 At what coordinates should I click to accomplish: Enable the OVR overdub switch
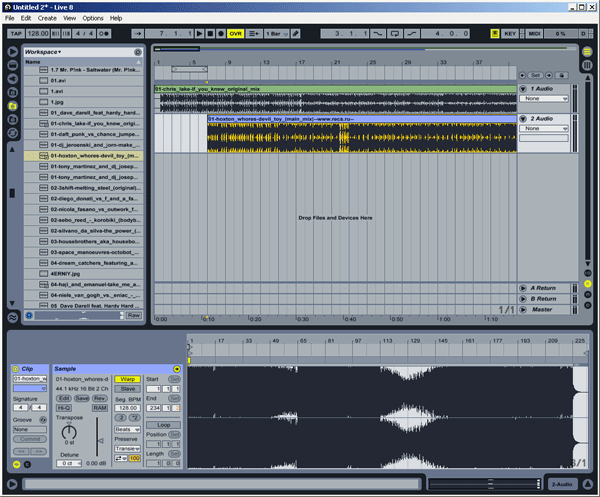coord(236,33)
